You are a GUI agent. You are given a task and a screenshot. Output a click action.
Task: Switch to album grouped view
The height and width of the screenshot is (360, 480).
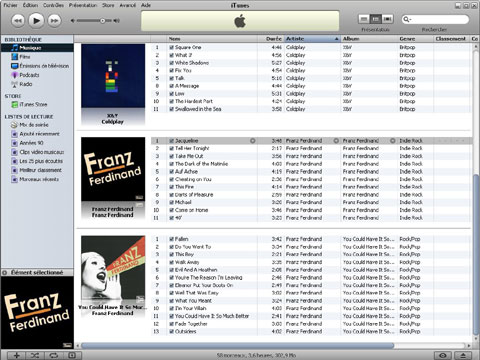(376, 19)
